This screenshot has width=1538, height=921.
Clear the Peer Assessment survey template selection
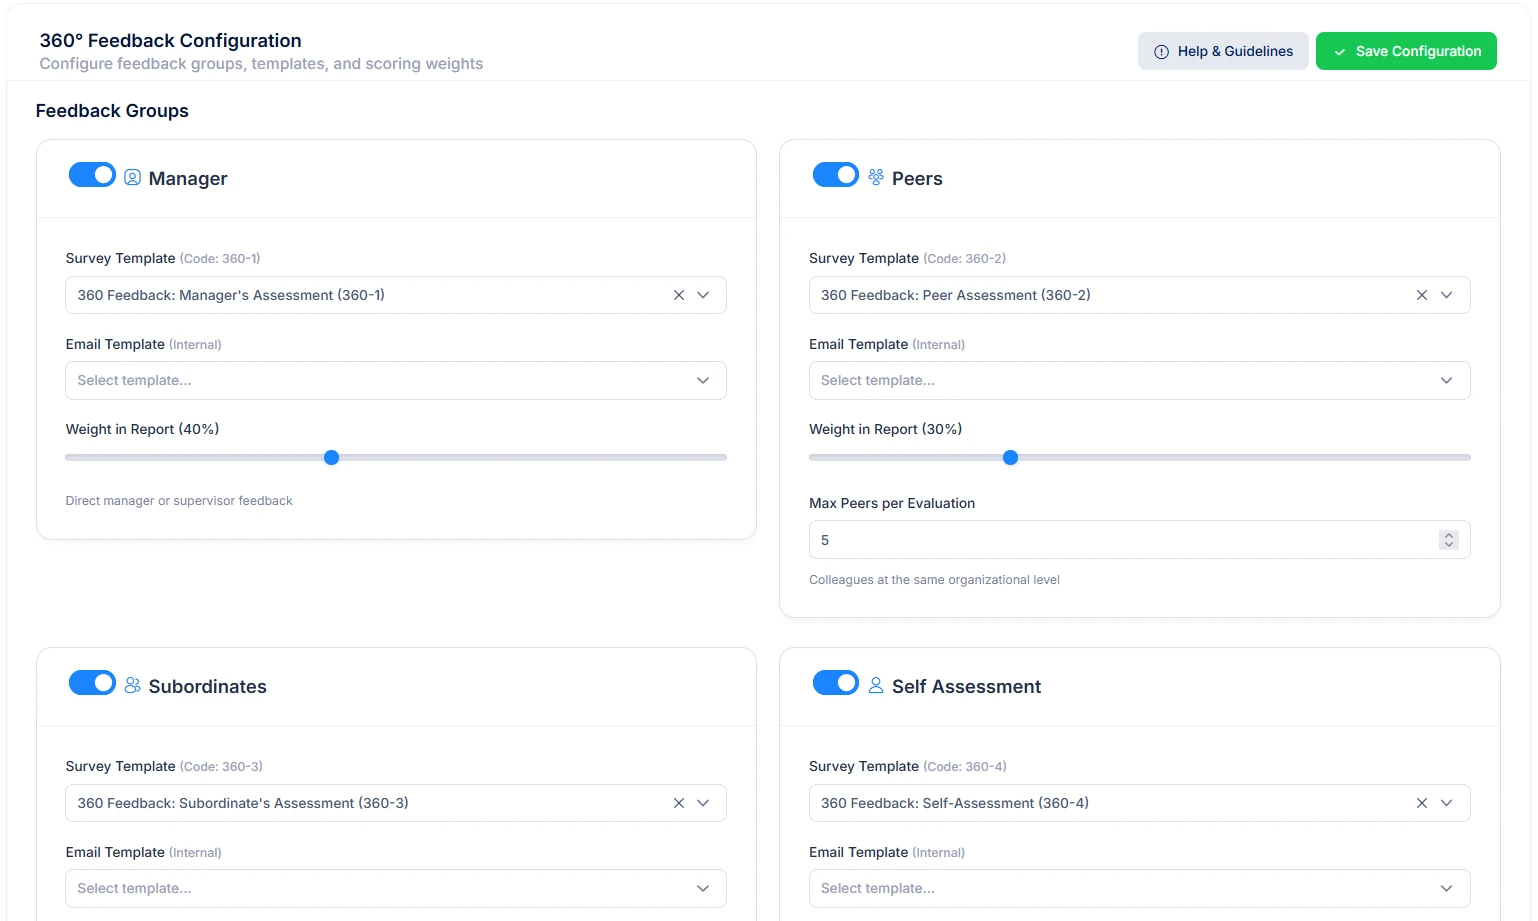pyautogui.click(x=1422, y=295)
